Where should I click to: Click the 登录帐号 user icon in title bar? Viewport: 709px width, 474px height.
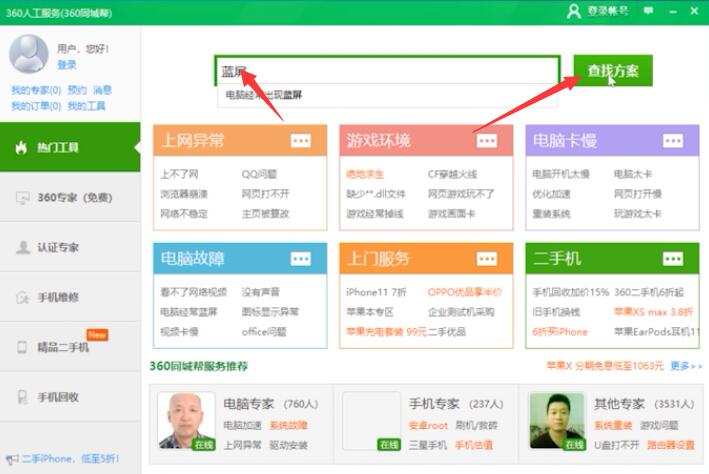[x=573, y=11]
